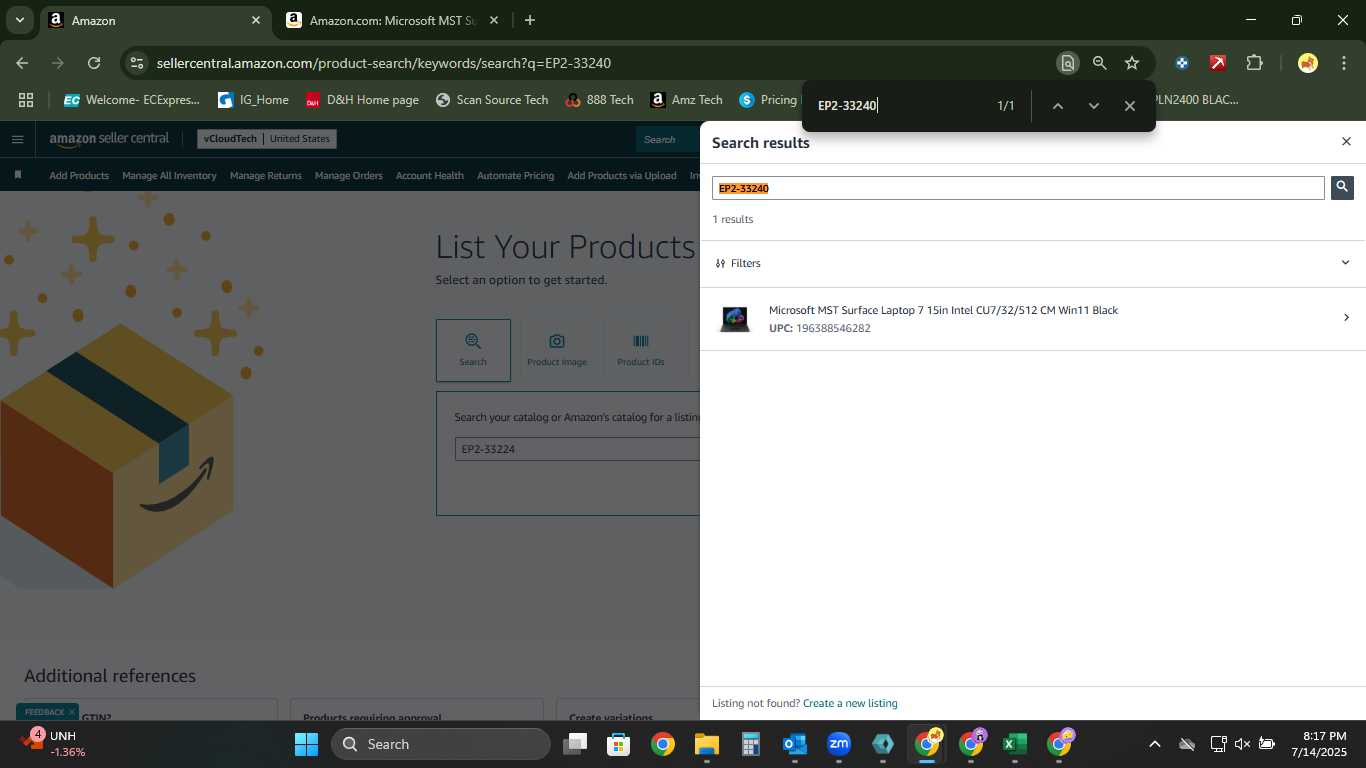
Task: Select the Product IDs barcode tile
Action: [641, 350]
